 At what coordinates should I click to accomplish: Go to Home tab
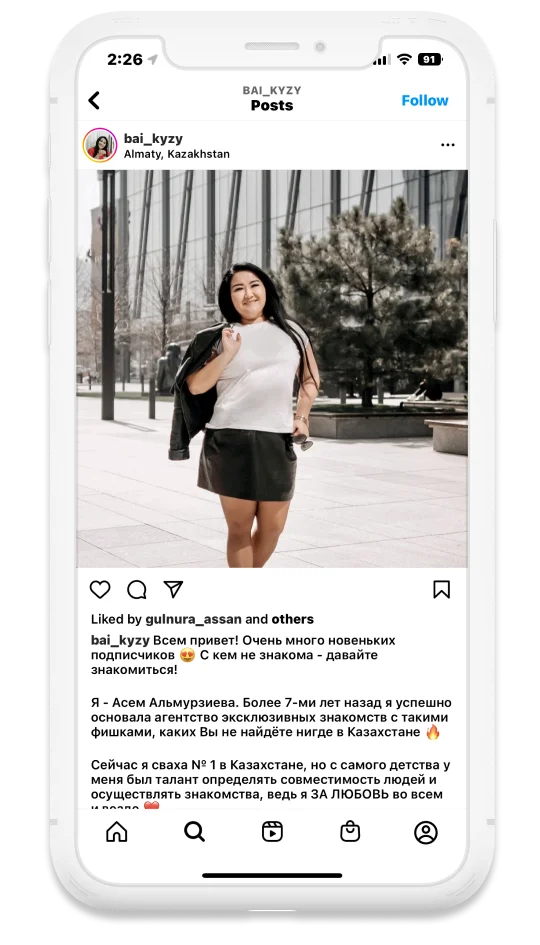(x=117, y=832)
